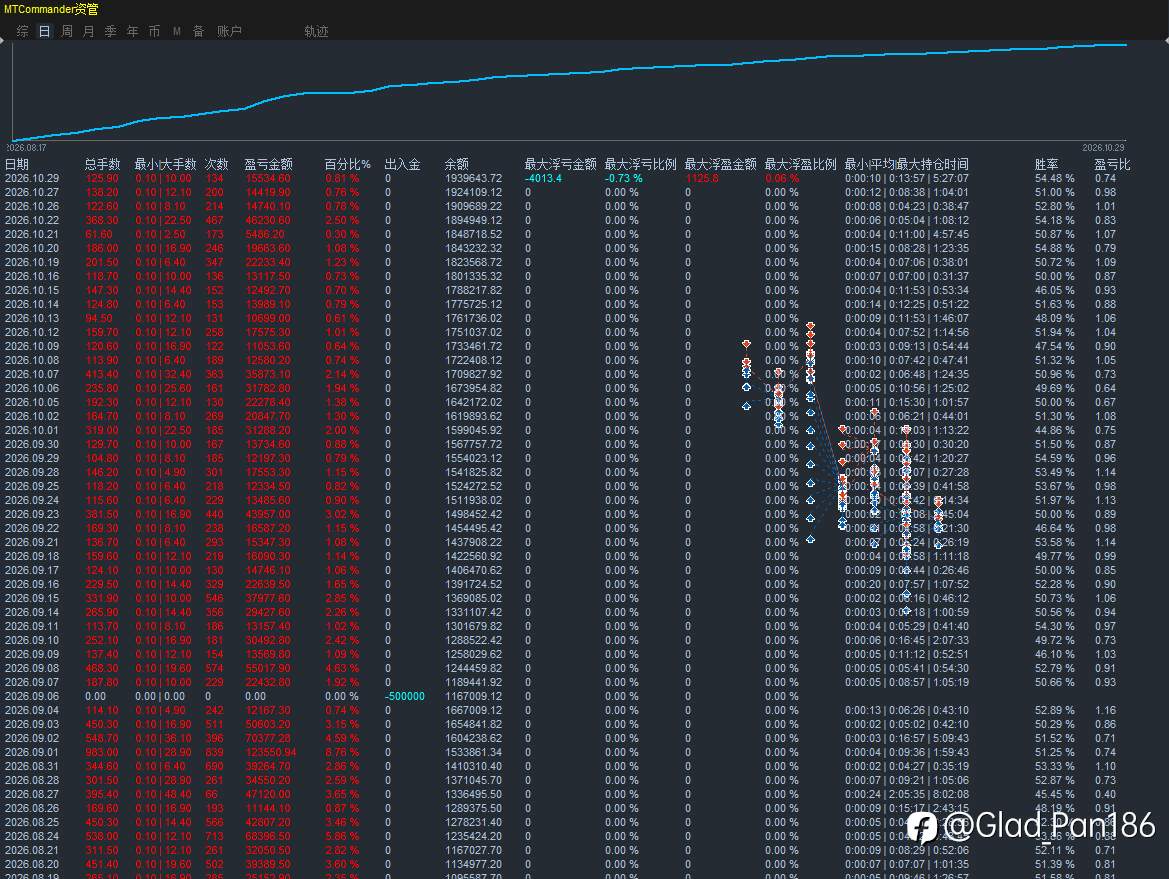Click the 最小|大手数 column header
1169x879 pixels.
coord(166,164)
